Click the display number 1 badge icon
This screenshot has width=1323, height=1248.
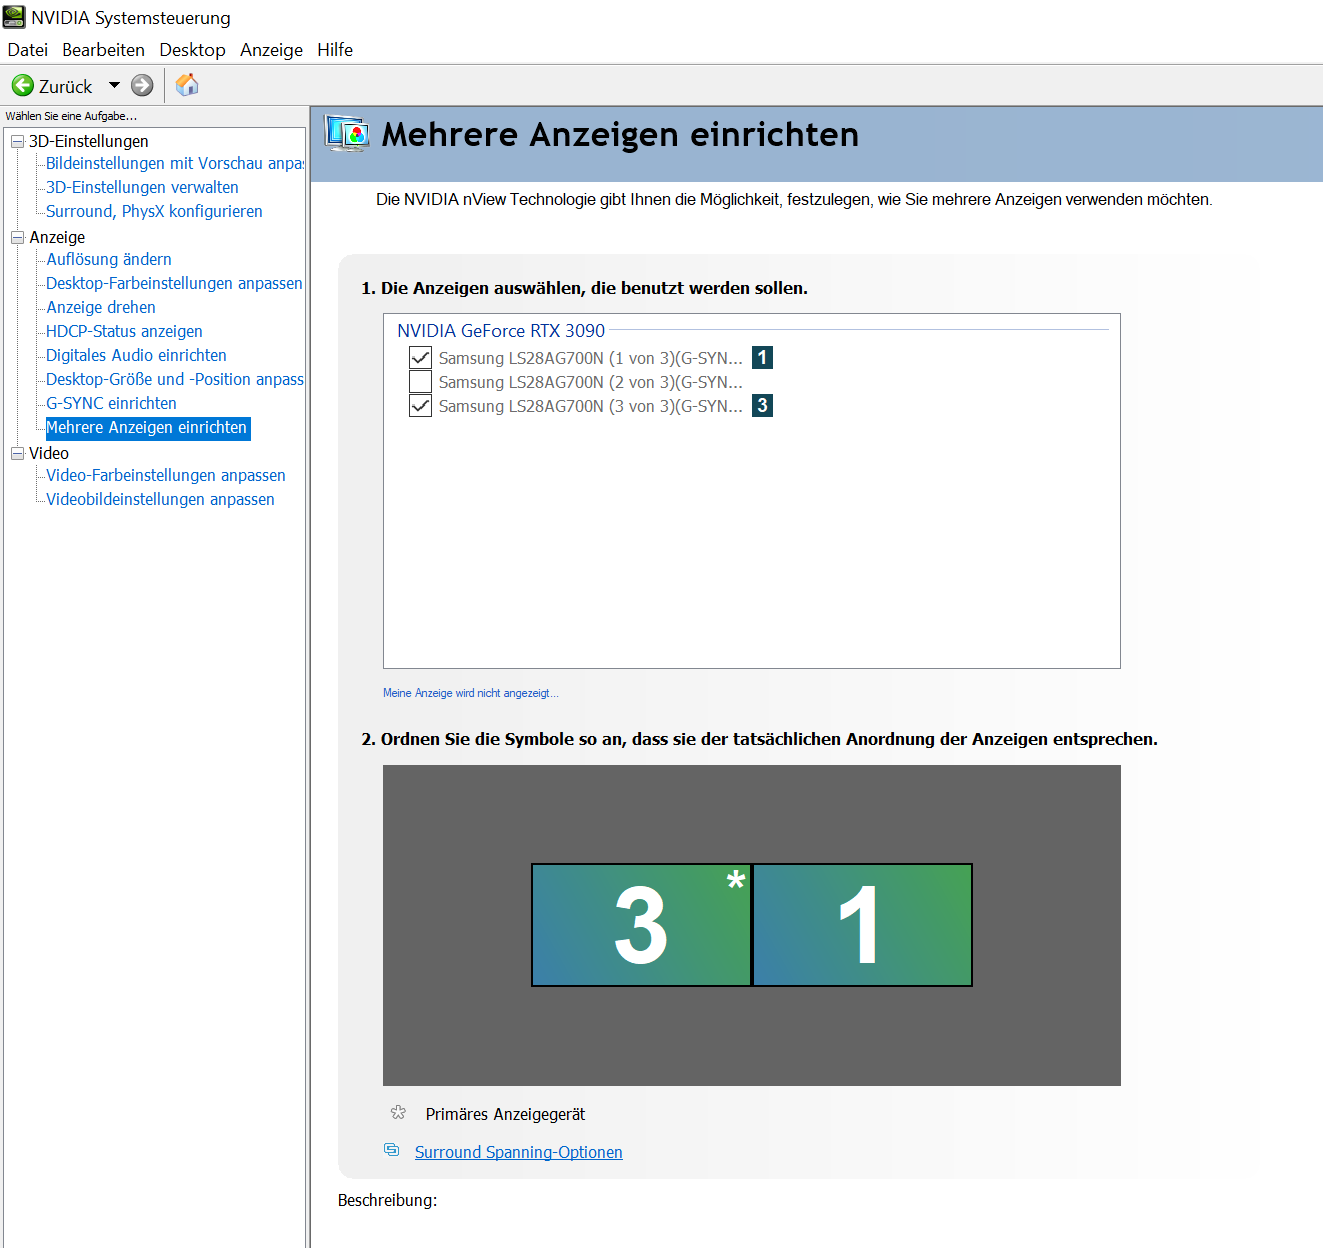coord(762,357)
